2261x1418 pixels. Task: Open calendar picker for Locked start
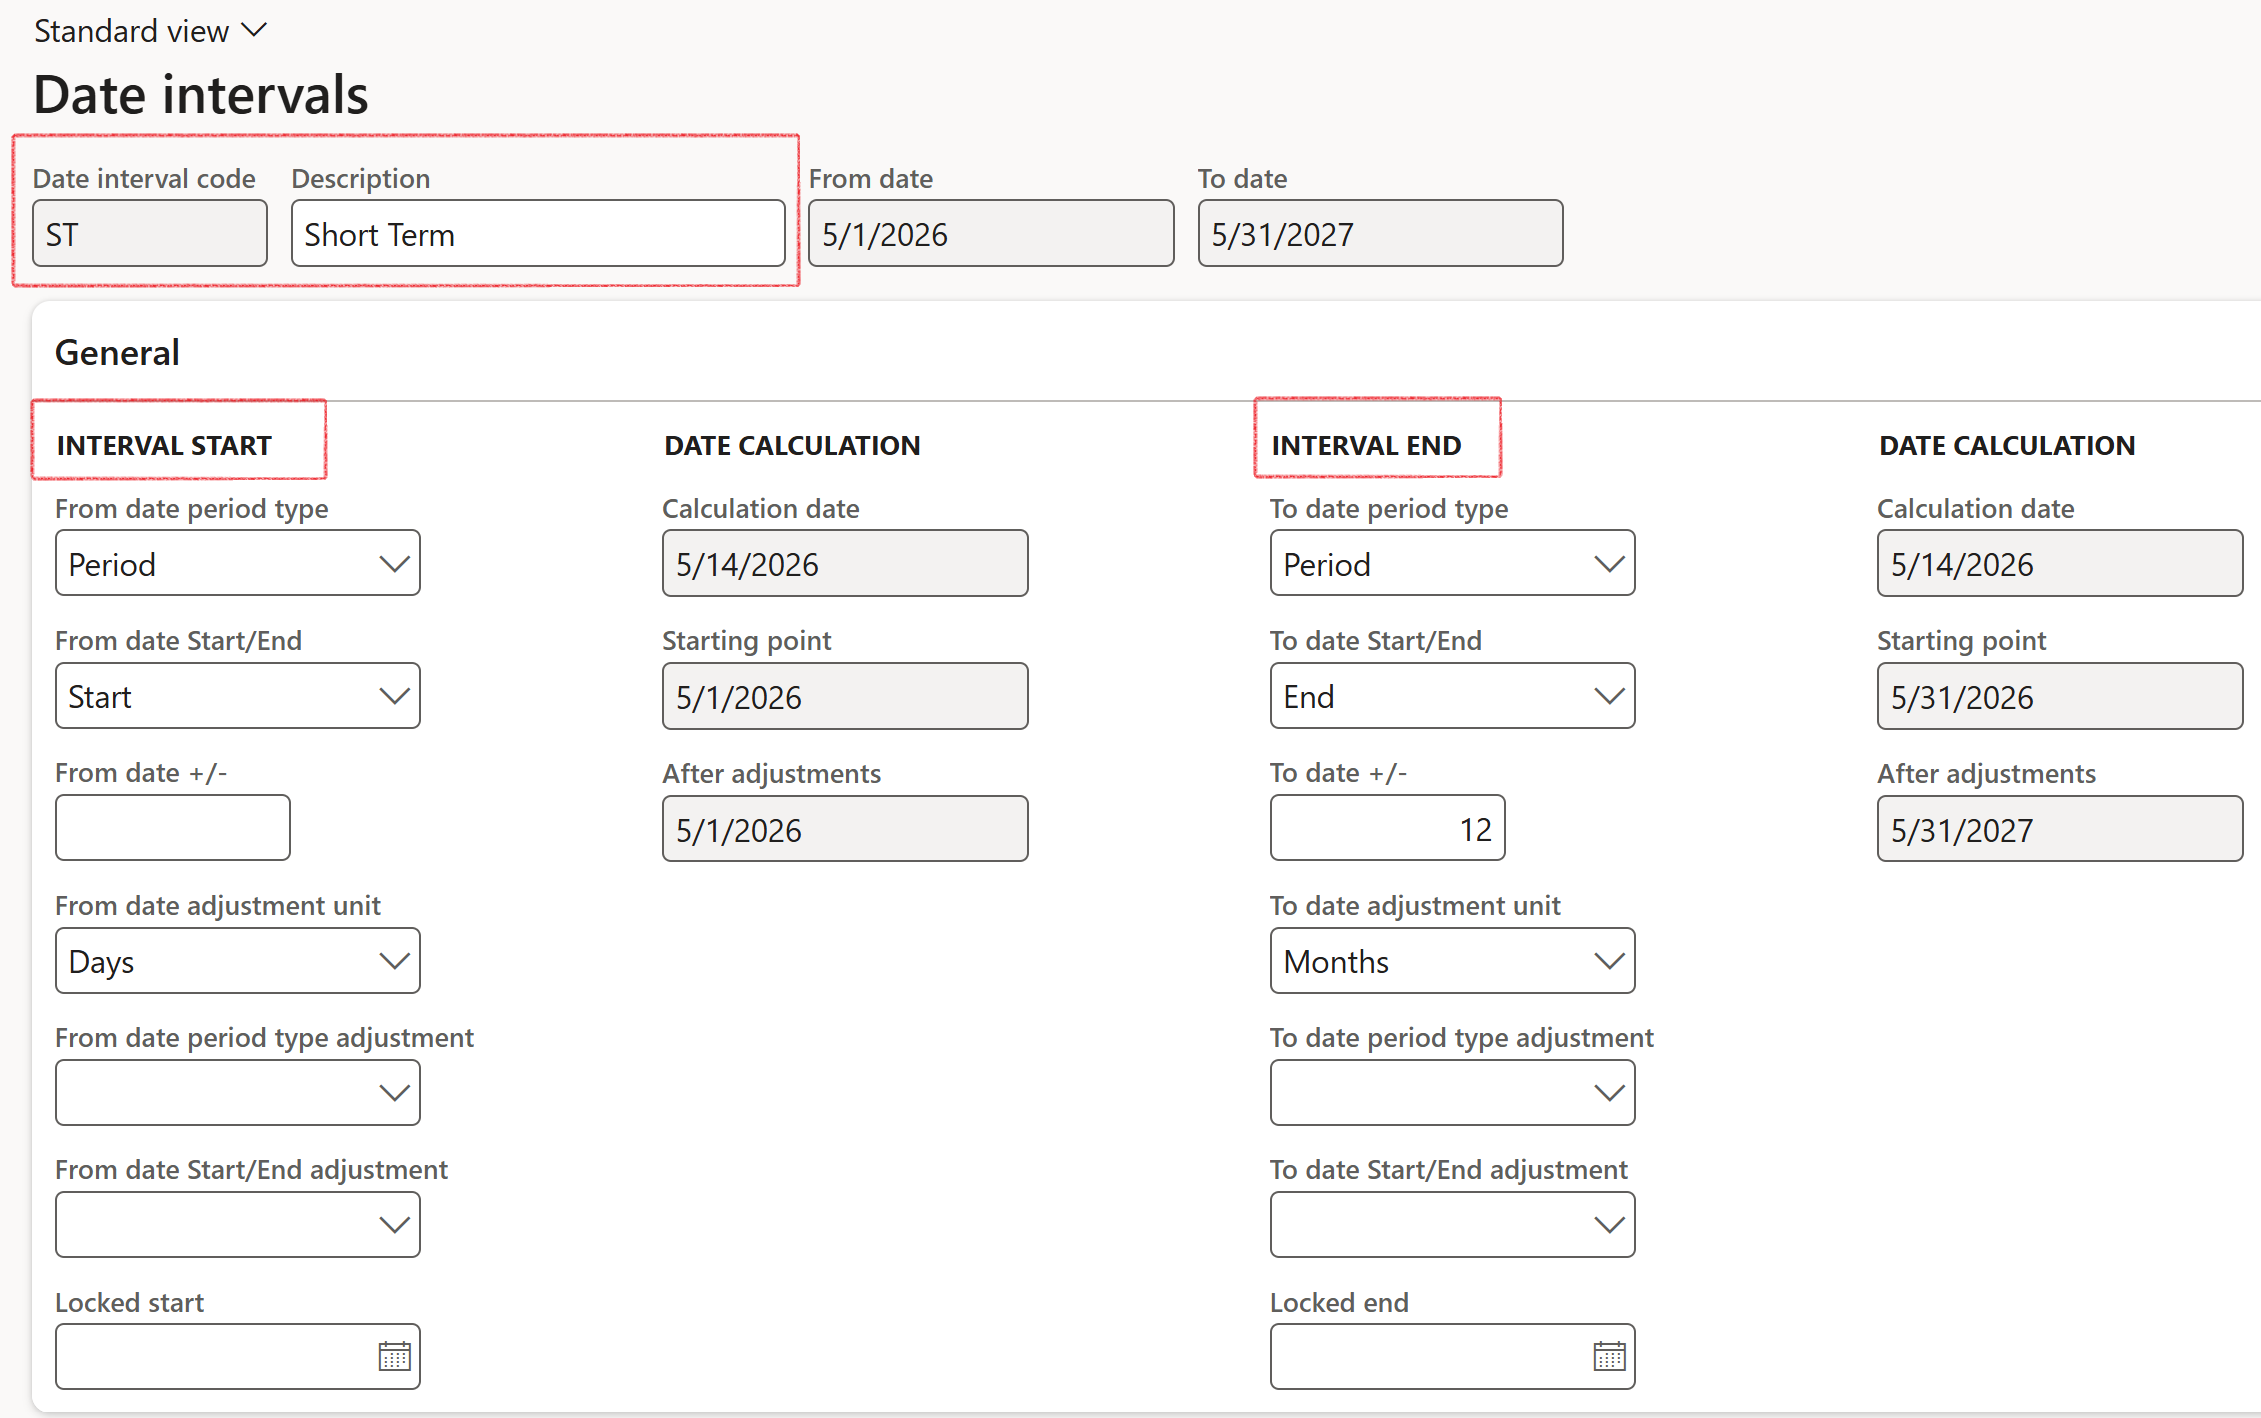pos(394,1356)
